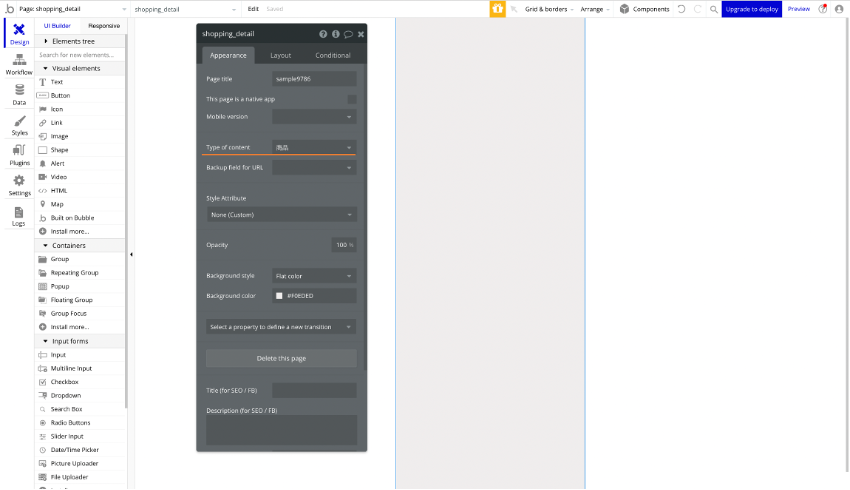
Task: Open the Mobile version dropdown
Action: 314,117
